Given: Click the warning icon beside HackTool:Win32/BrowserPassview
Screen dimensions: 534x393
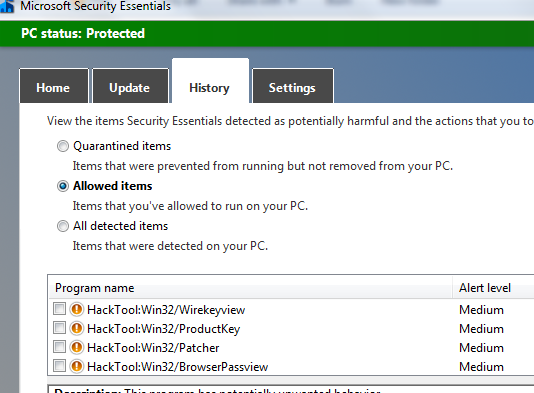Looking at the screenshot, I should 77,367.
